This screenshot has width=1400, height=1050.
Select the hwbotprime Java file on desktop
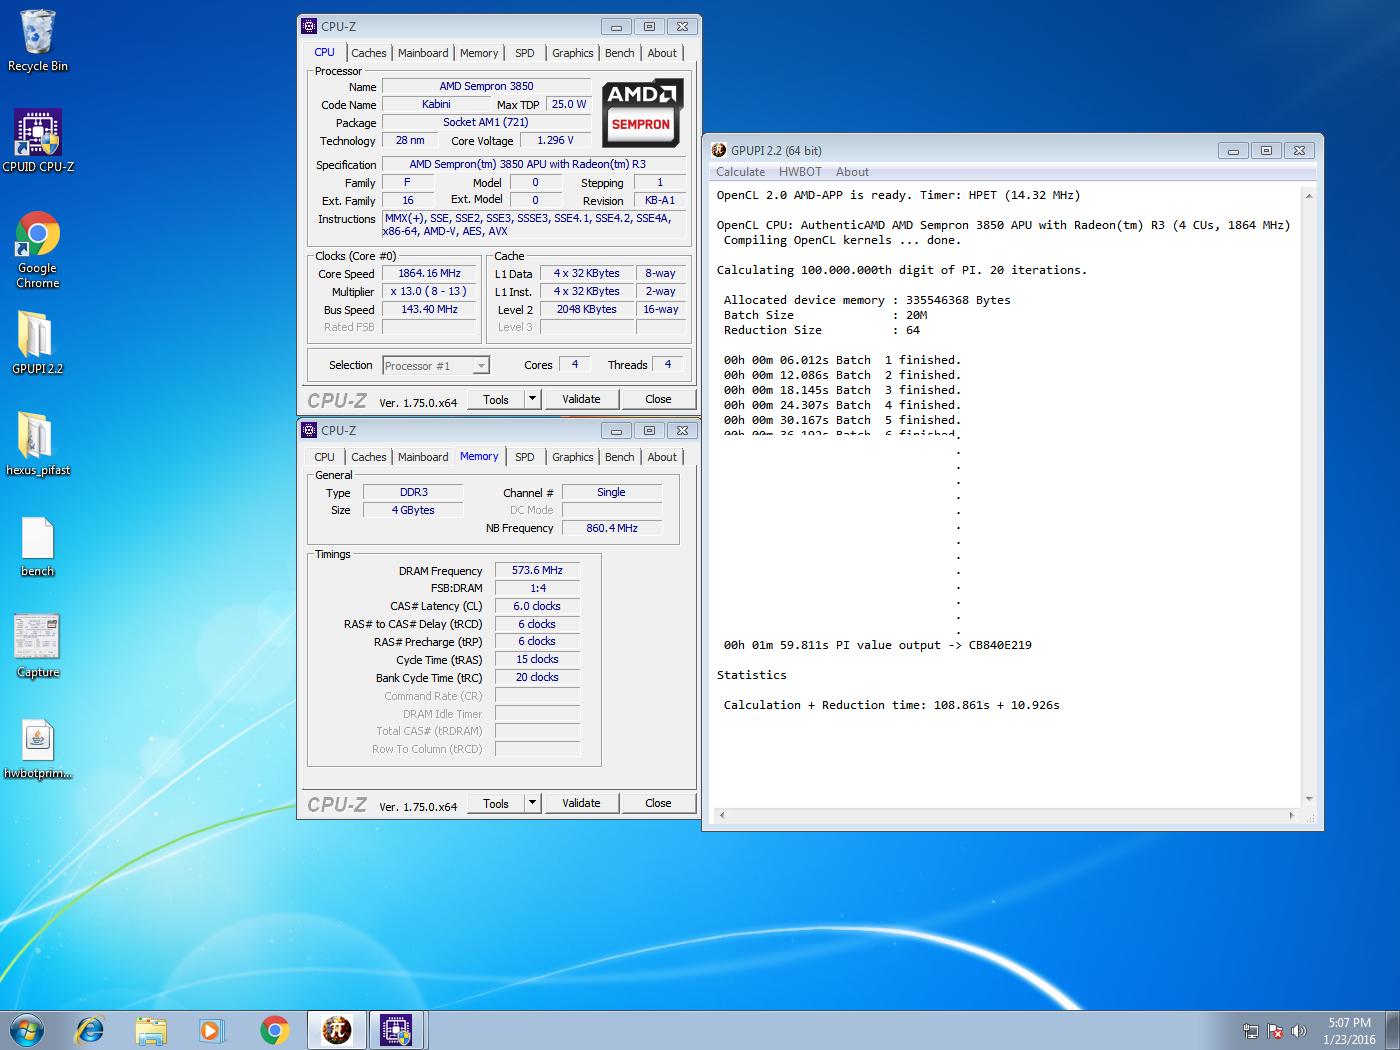38,749
